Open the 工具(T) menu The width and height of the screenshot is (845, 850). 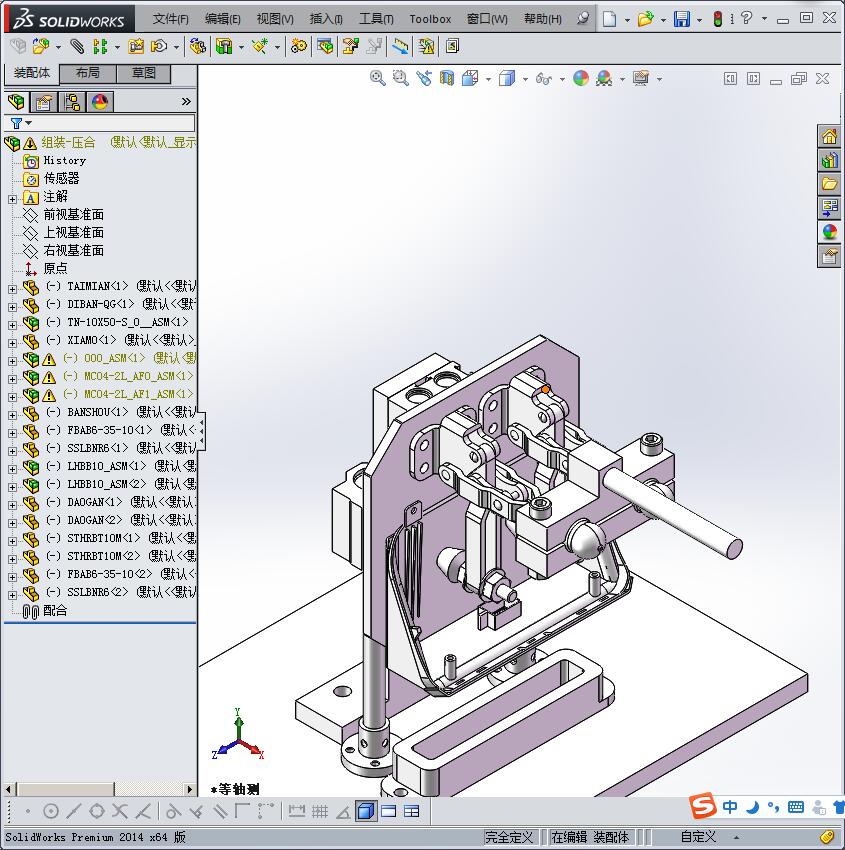click(376, 19)
